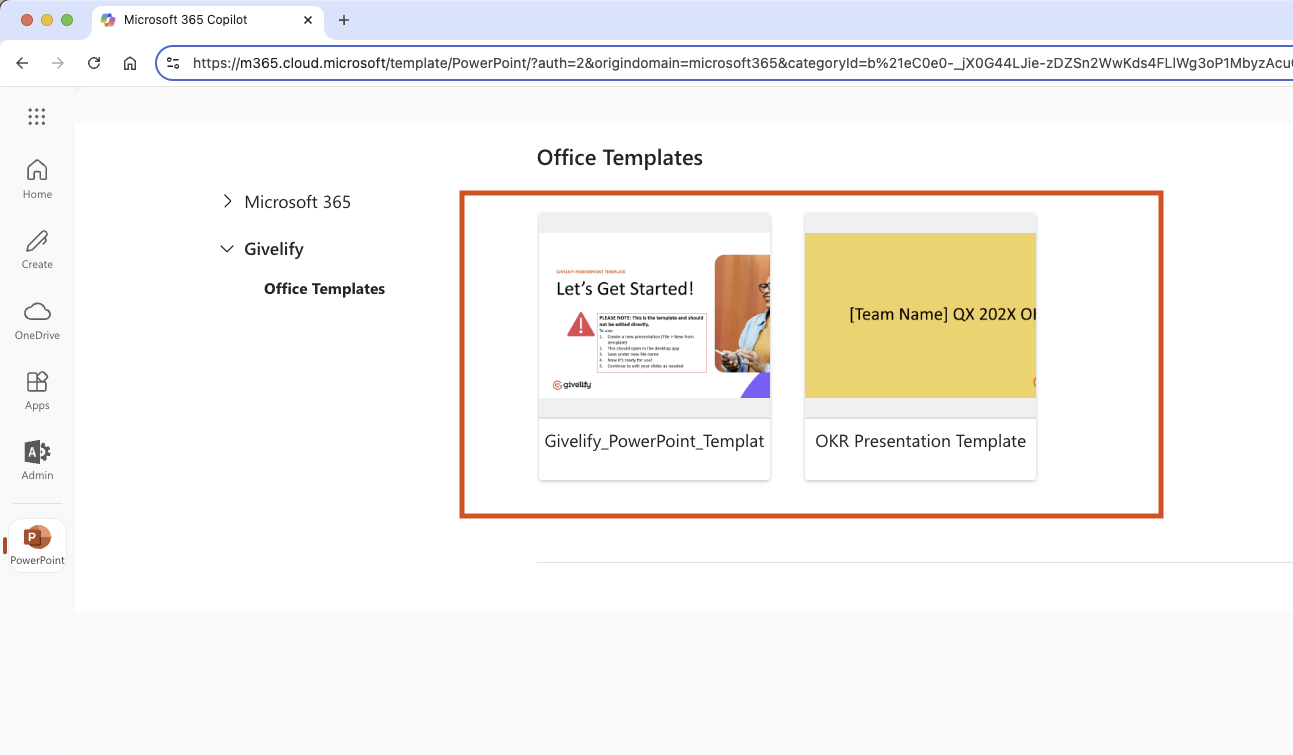The height and width of the screenshot is (755, 1293).
Task: Go to Home in the sidebar
Action: click(x=37, y=179)
